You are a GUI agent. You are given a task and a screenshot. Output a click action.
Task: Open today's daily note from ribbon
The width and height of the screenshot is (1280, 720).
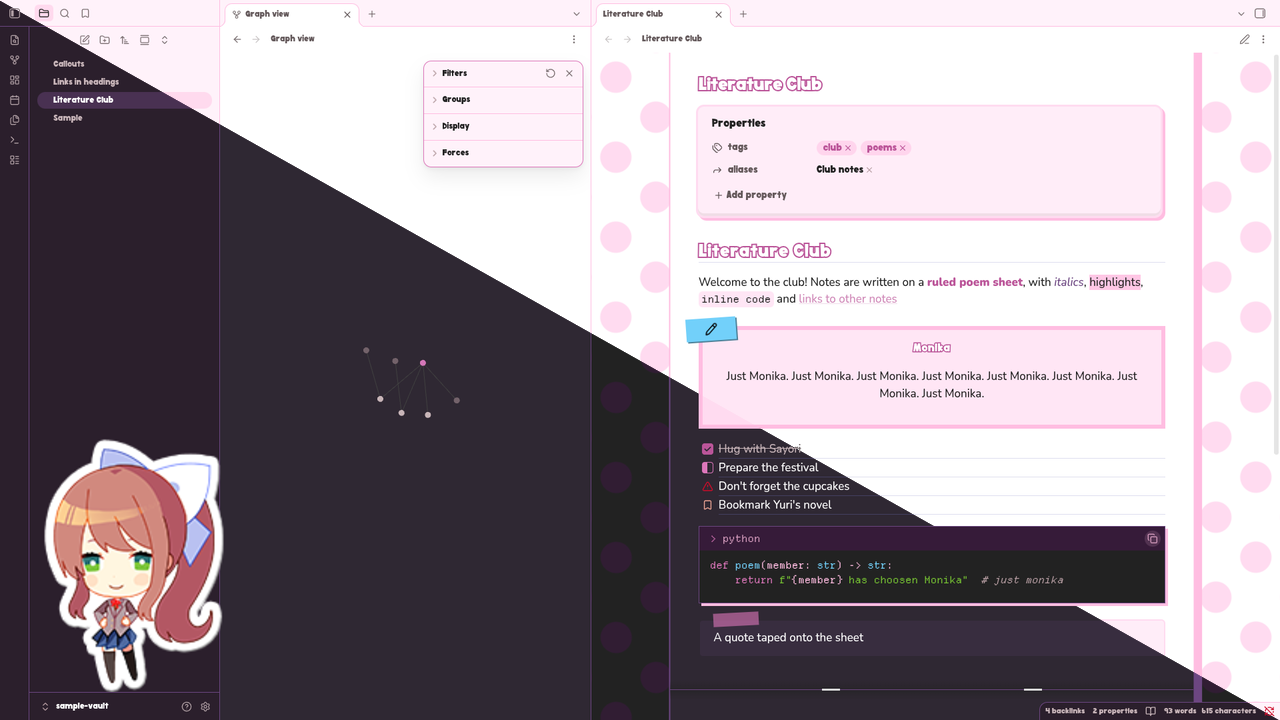(x=14, y=100)
